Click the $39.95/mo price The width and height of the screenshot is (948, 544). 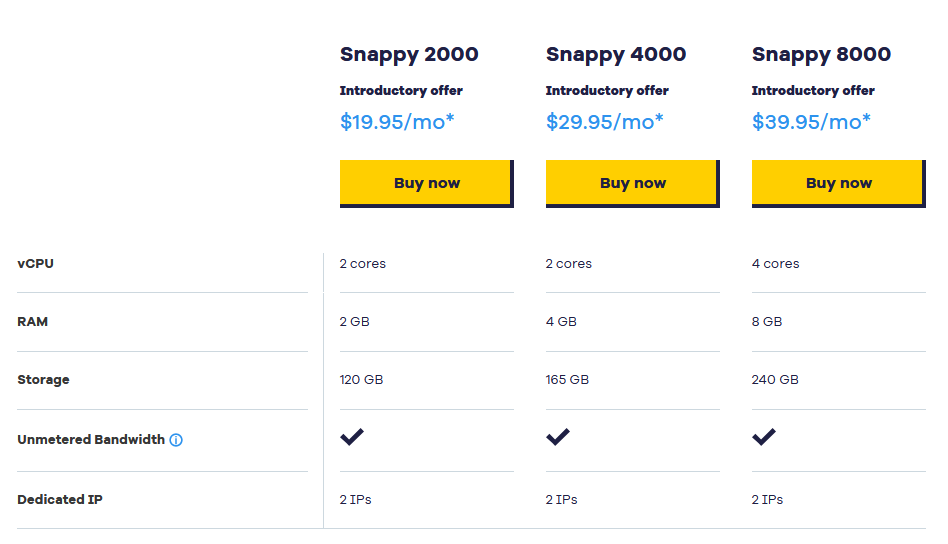[811, 122]
